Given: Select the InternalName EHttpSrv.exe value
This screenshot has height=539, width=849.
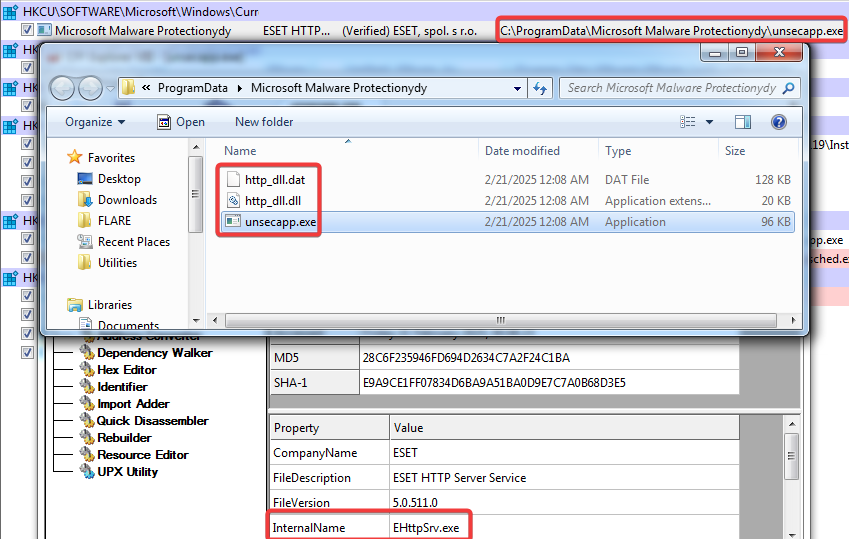Looking at the screenshot, I should click(426, 528).
